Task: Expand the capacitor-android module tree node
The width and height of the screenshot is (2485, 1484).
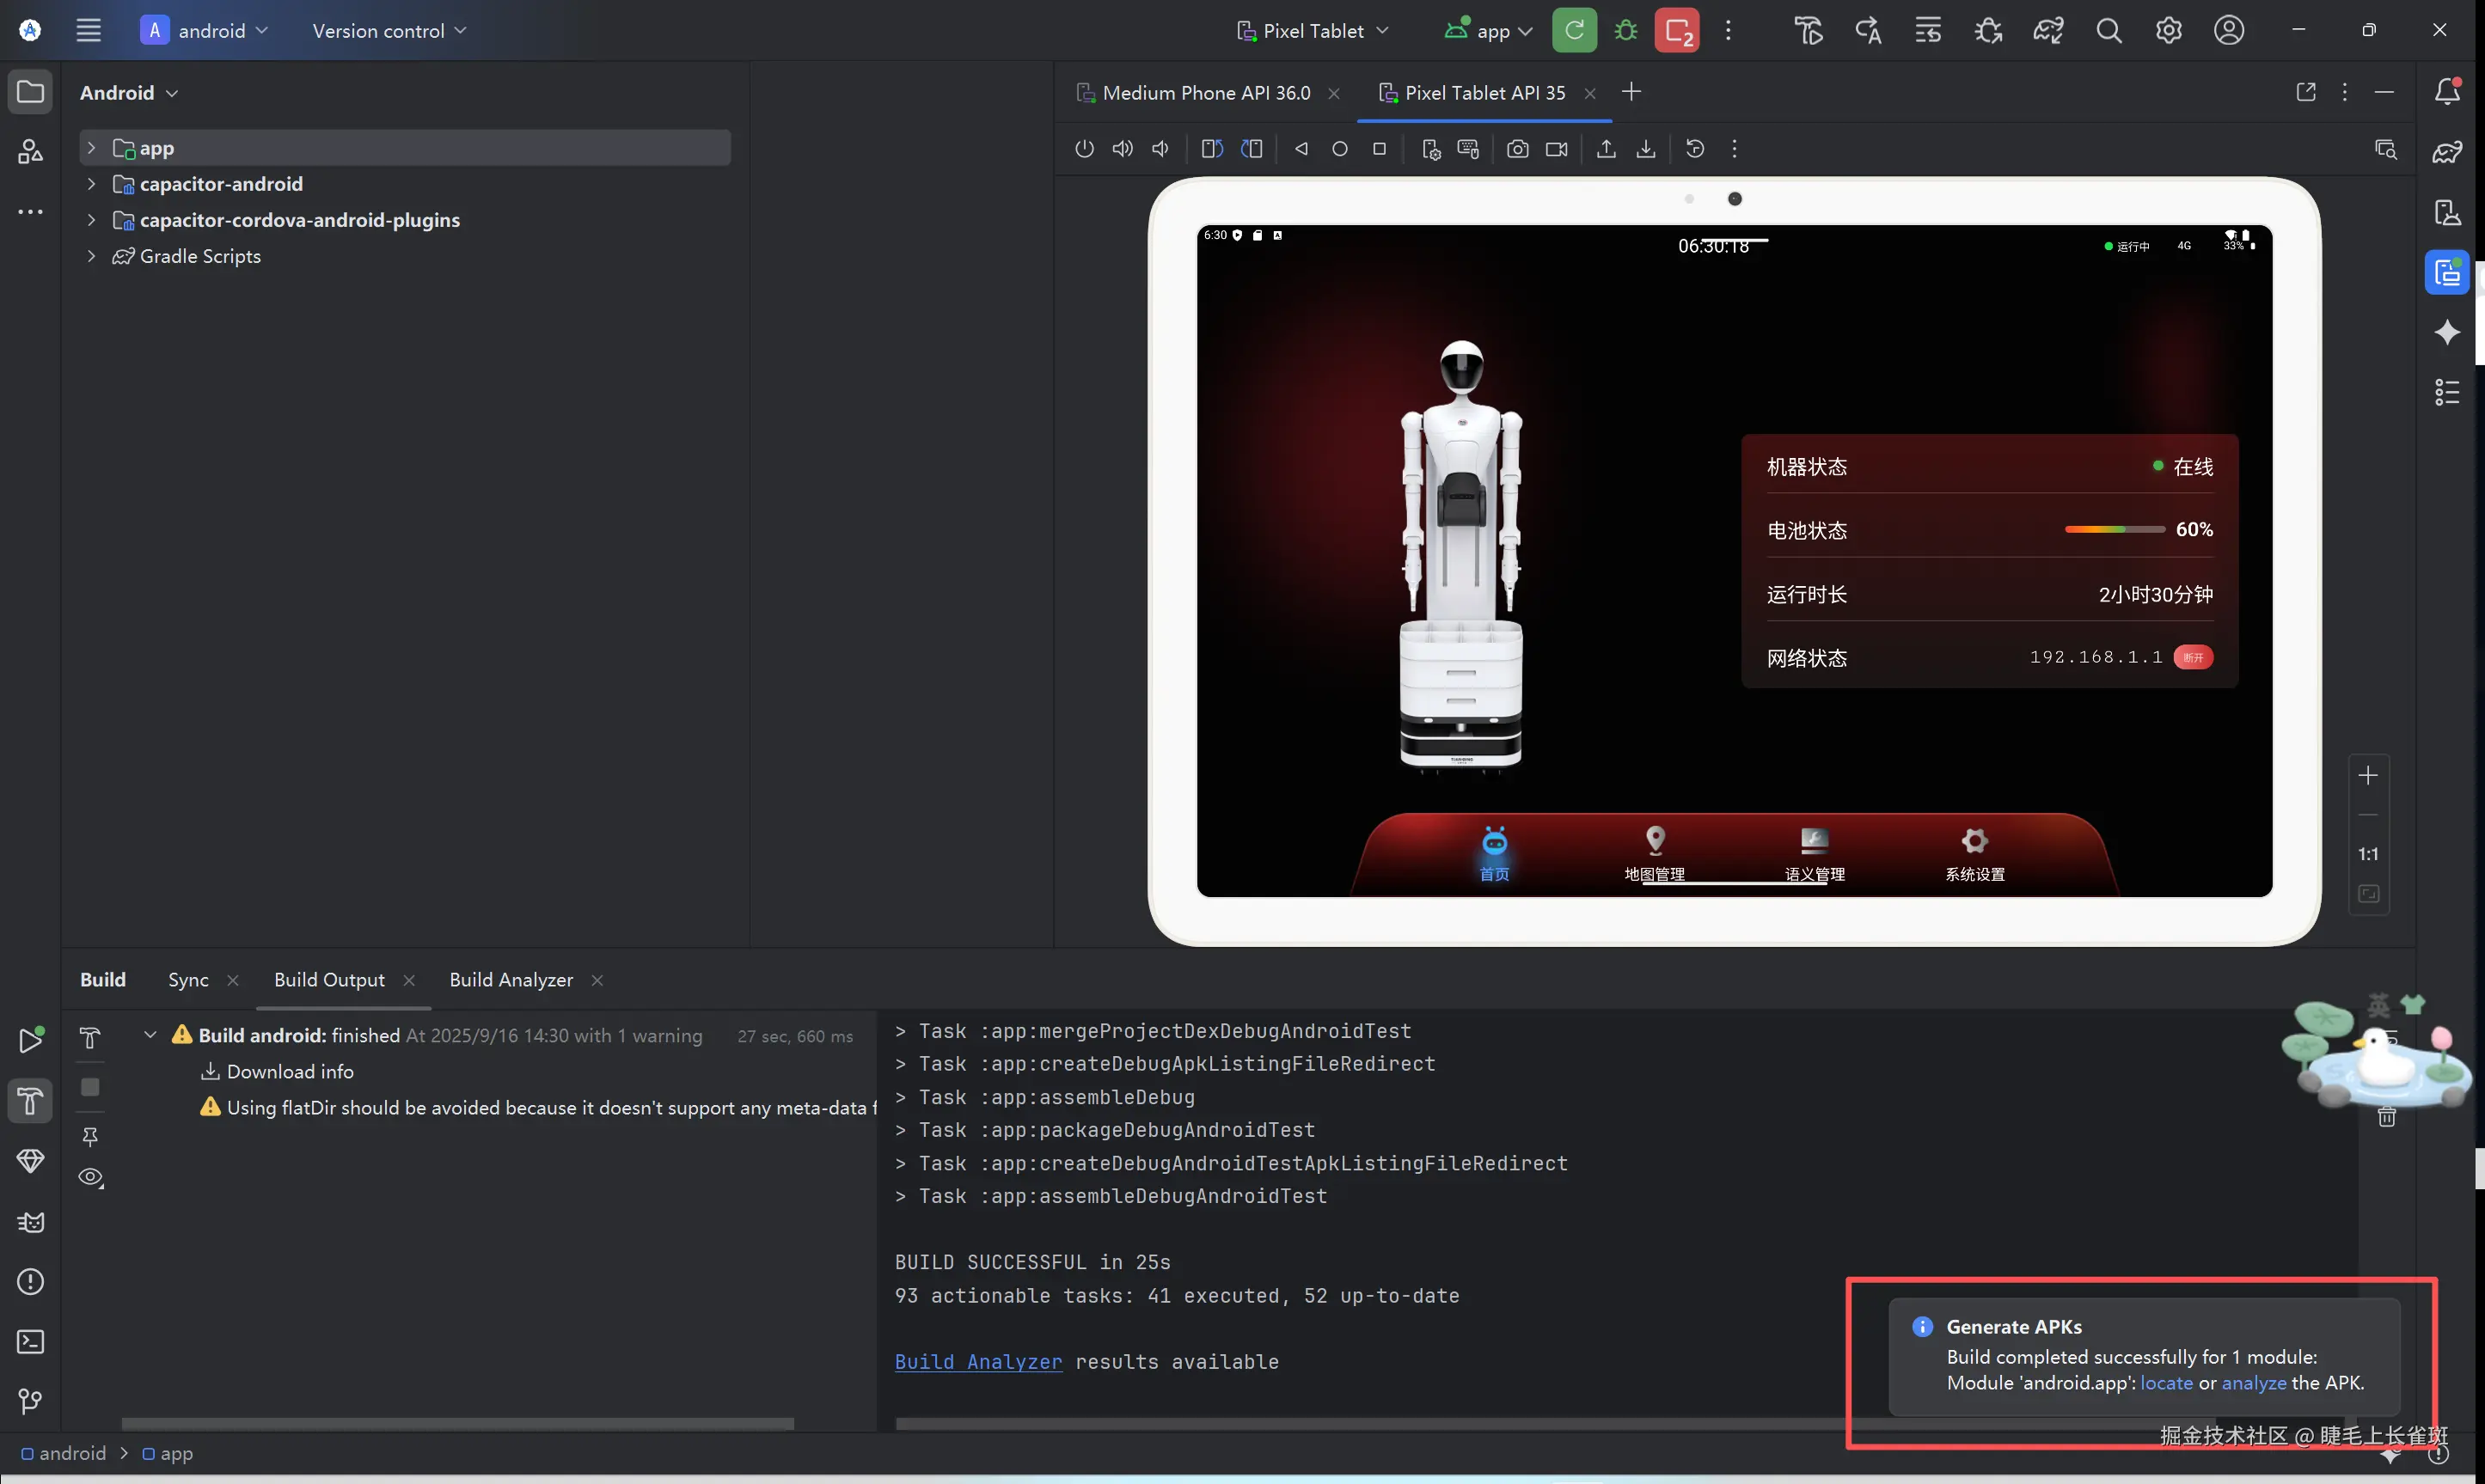Action: [91, 184]
